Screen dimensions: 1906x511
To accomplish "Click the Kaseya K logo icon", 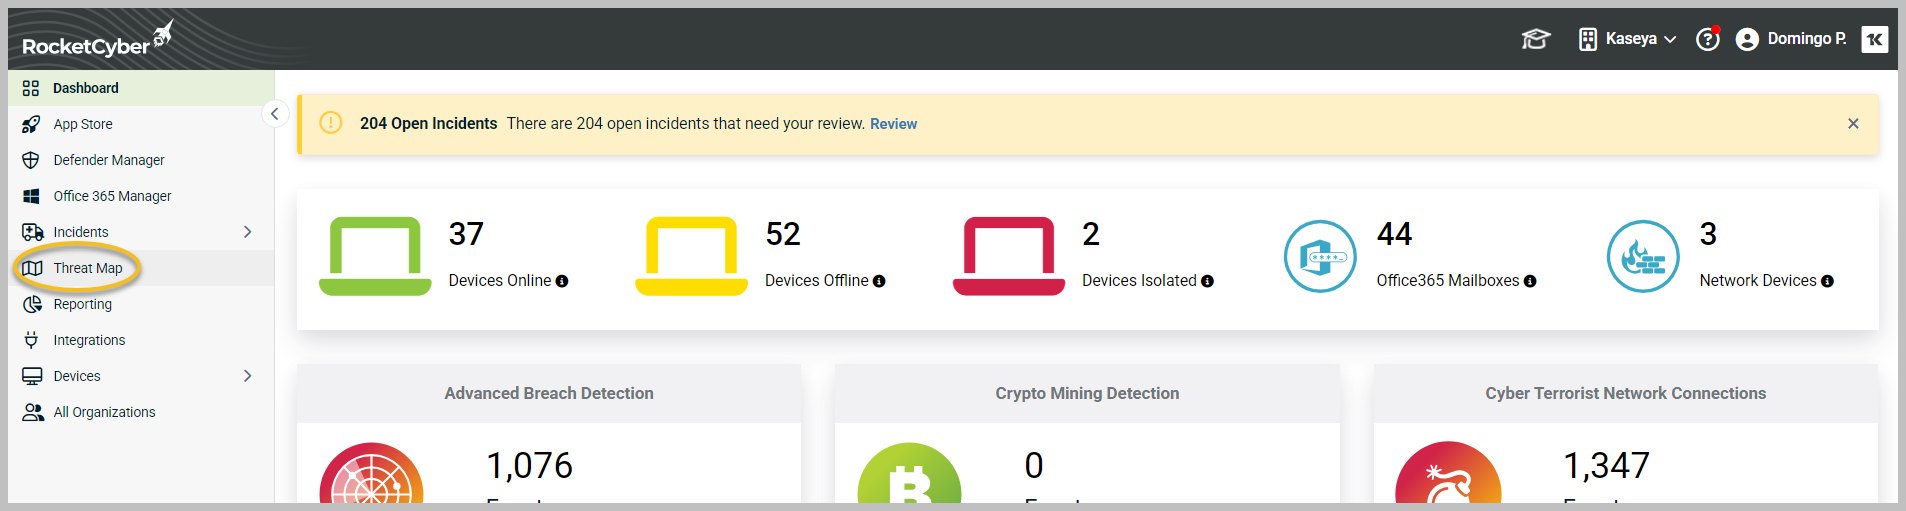I will [1874, 39].
